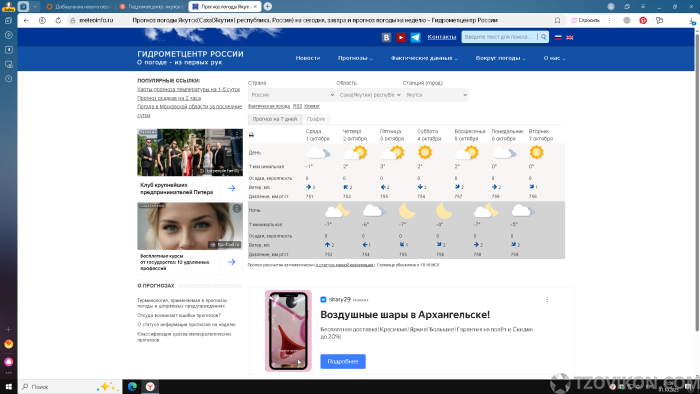Expand the О нас menu

554,58
